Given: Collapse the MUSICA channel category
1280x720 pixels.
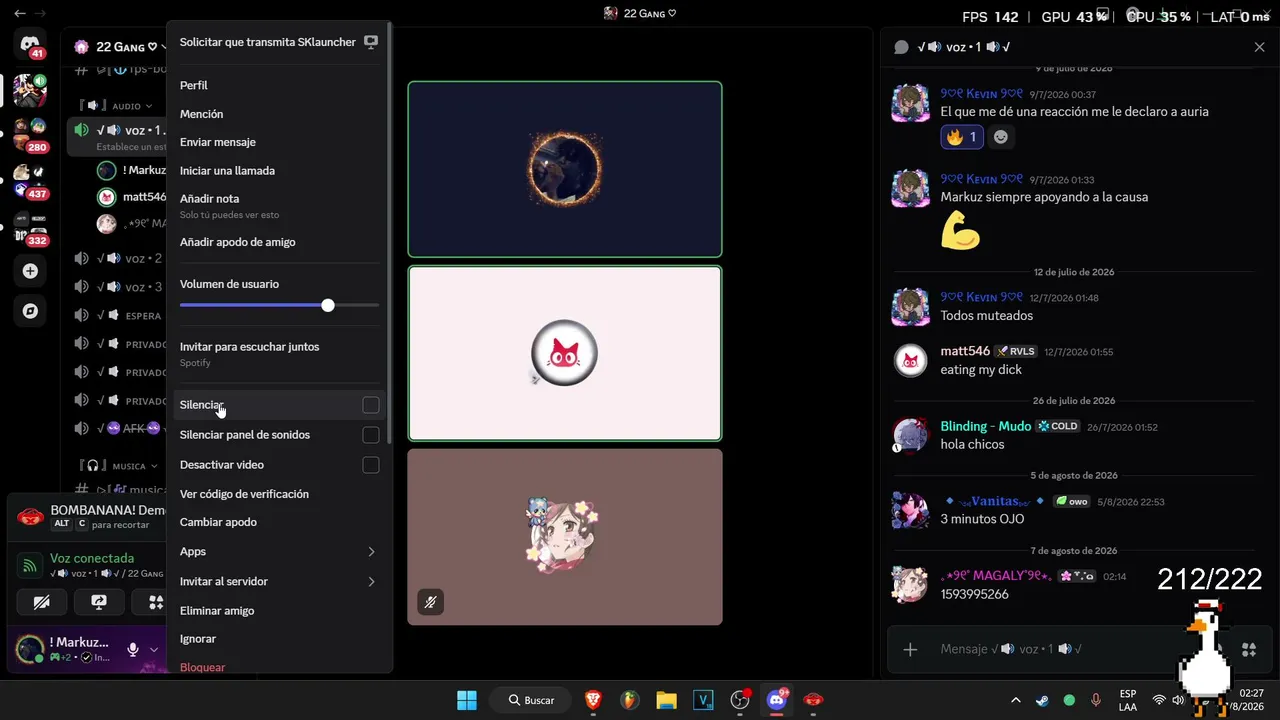Looking at the screenshot, I should (154, 466).
